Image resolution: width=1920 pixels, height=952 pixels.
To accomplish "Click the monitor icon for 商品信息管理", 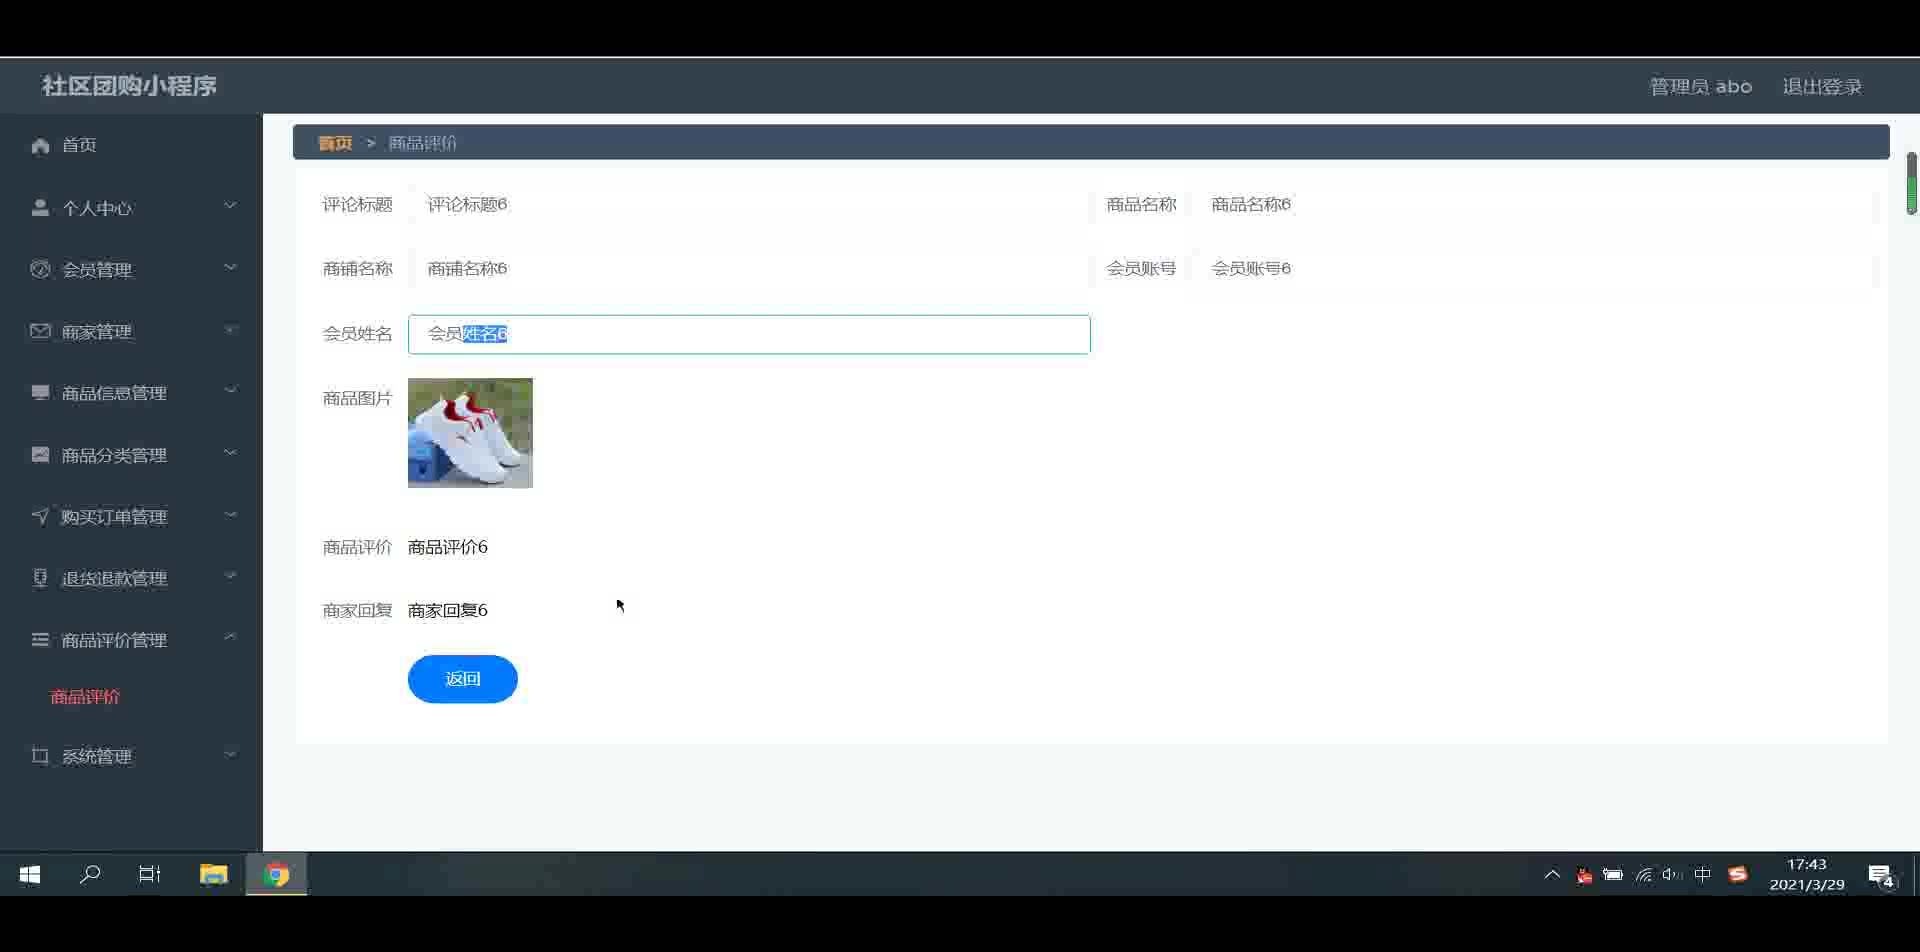I will (x=40, y=392).
